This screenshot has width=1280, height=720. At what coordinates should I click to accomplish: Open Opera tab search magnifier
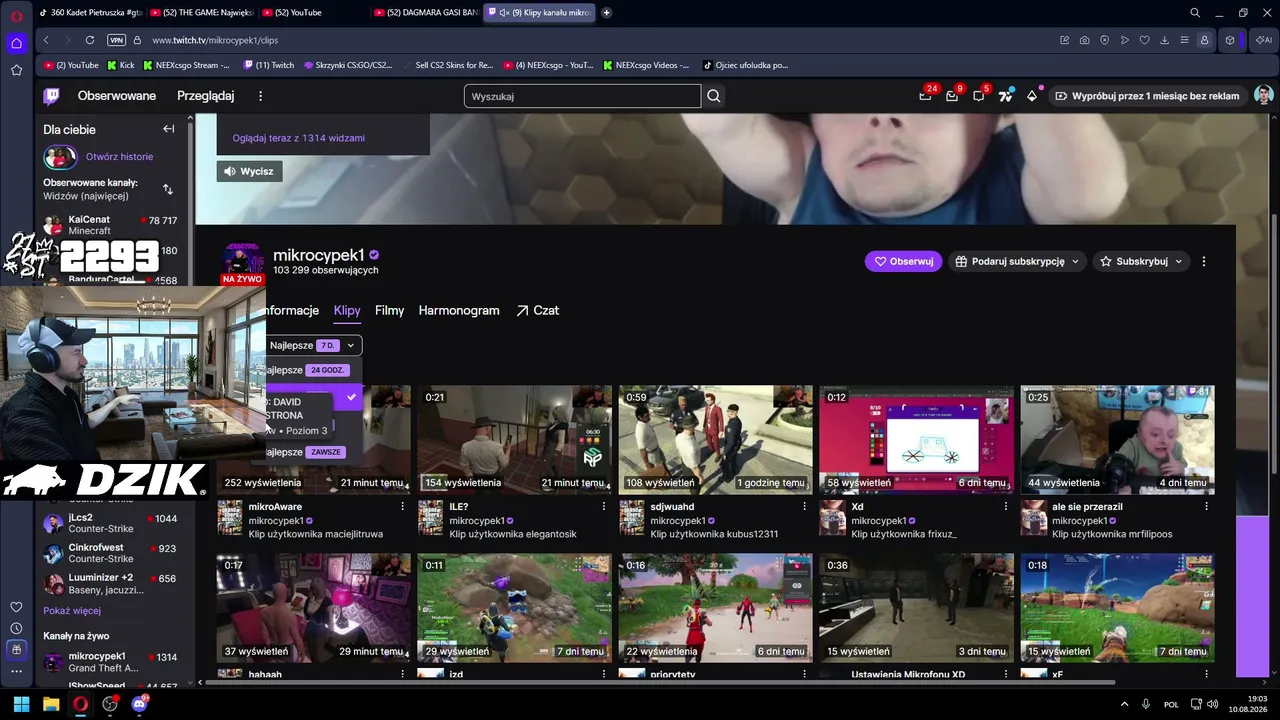point(1195,13)
